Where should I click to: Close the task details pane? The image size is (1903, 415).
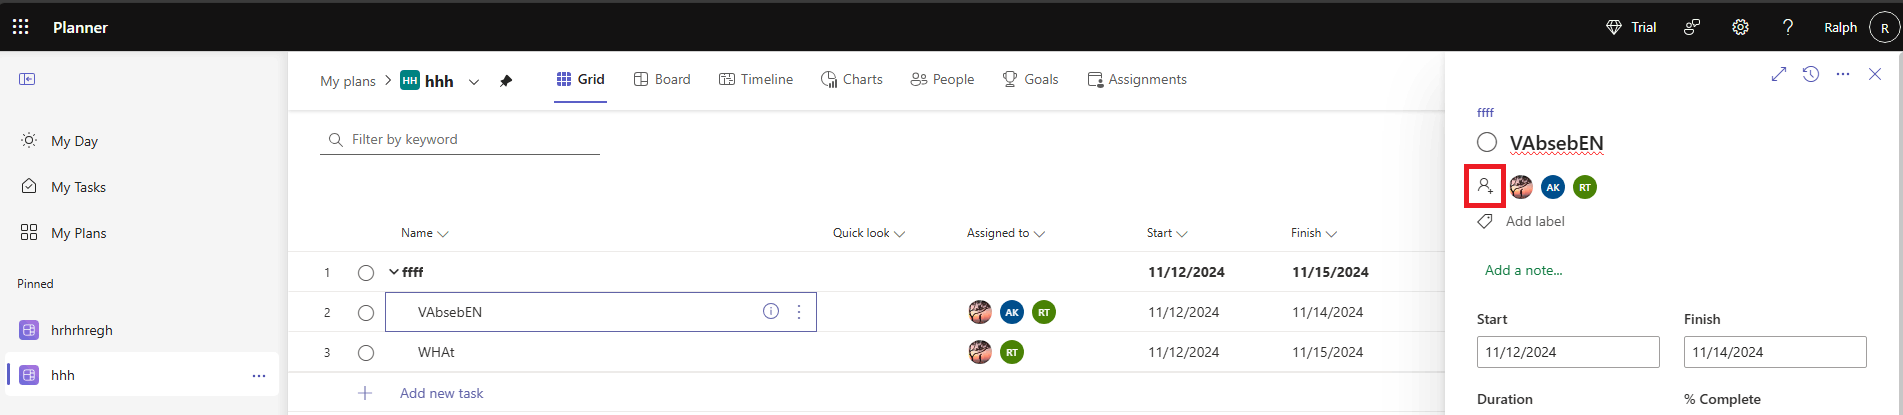coord(1875,74)
